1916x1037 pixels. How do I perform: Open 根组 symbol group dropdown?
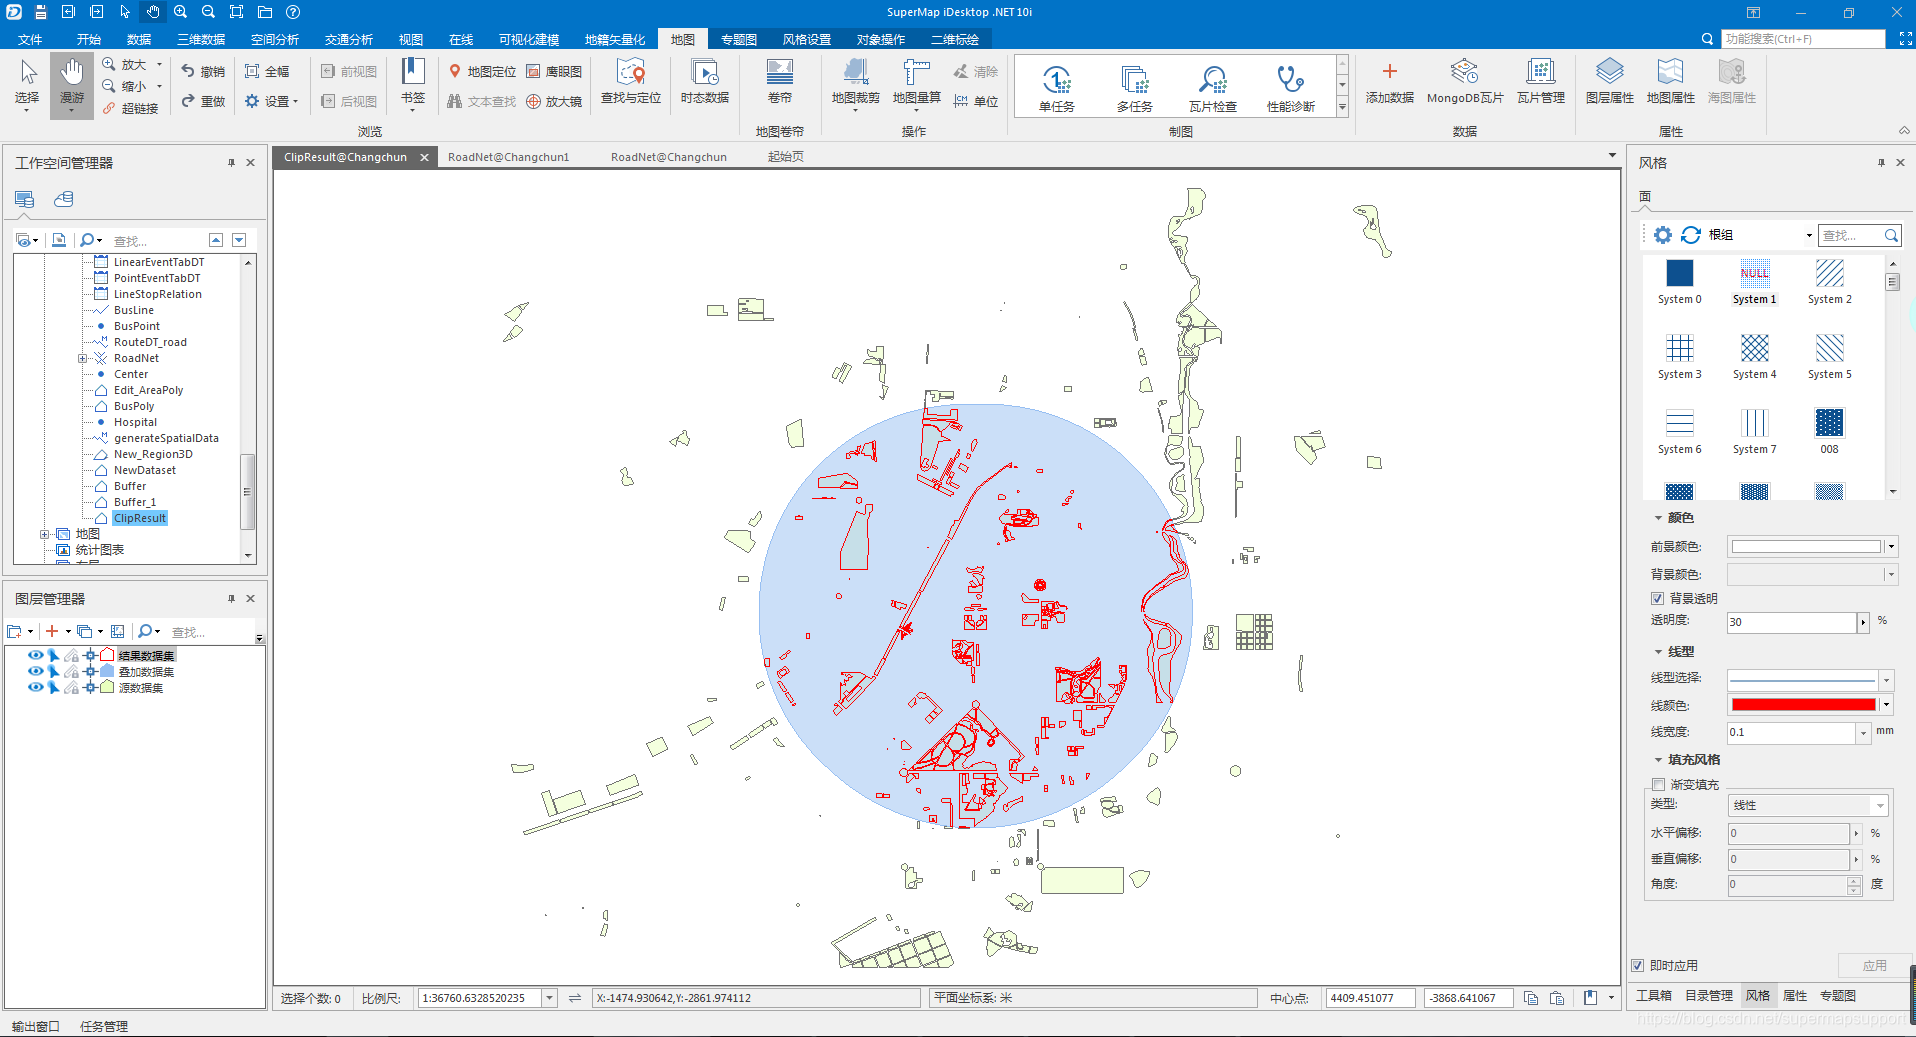tap(1808, 235)
